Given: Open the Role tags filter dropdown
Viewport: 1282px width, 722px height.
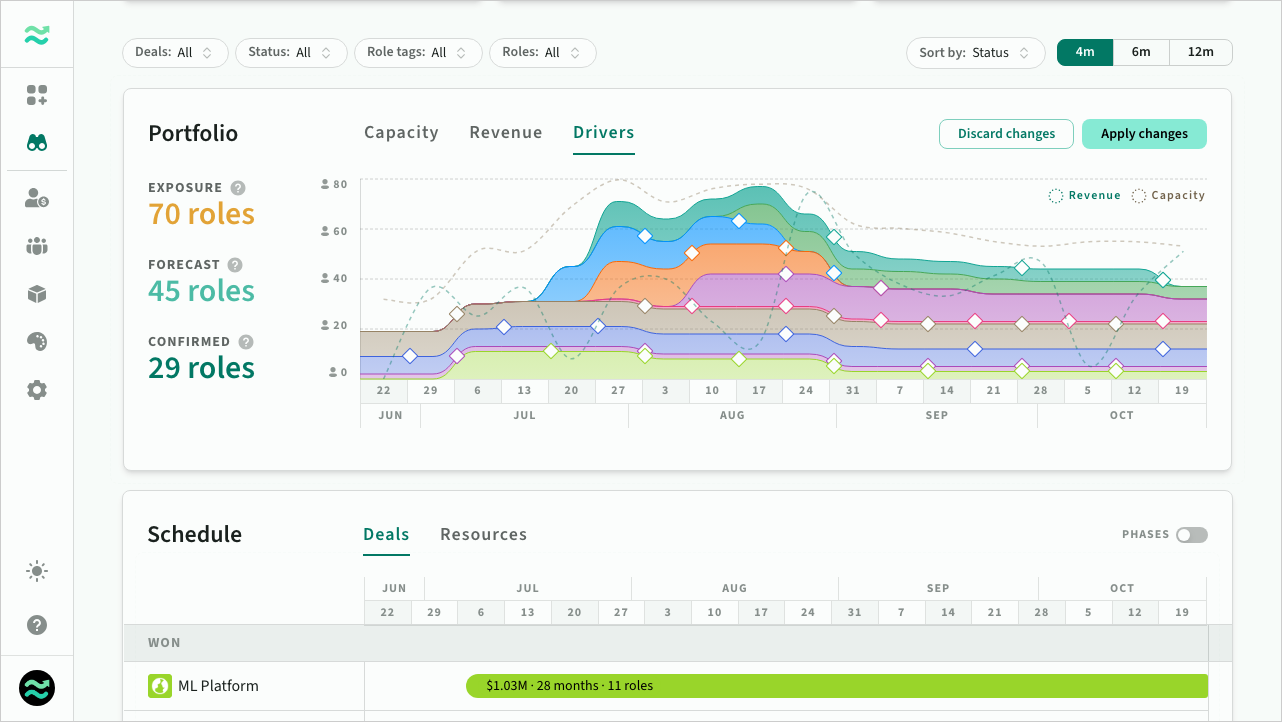Looking at the screenshot, I should coord(418,53).
